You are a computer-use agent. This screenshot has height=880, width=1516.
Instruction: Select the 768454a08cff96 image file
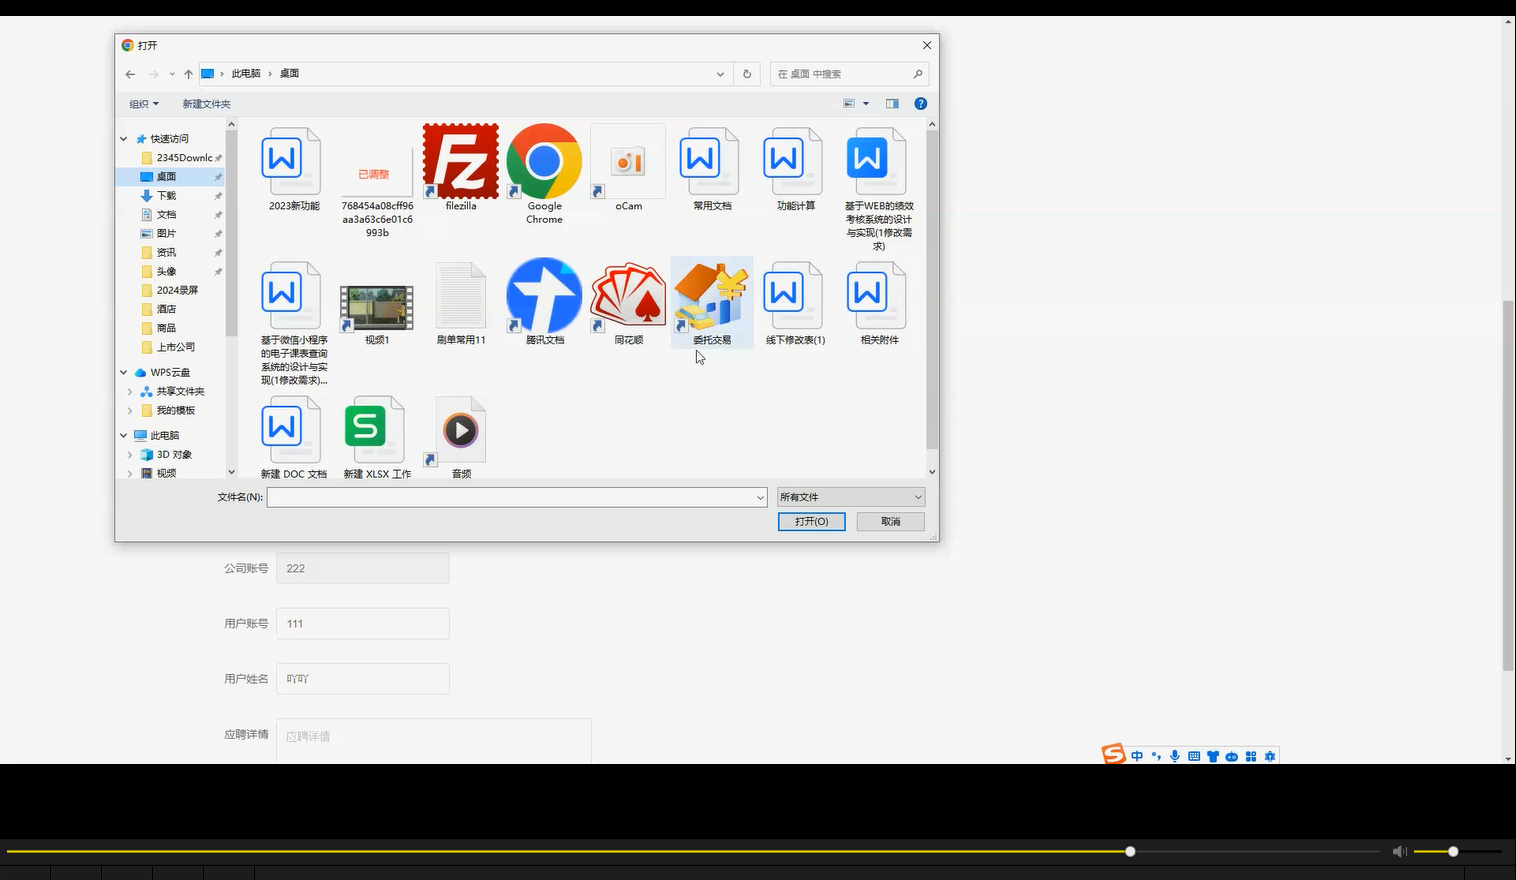[x=377, y=173]
